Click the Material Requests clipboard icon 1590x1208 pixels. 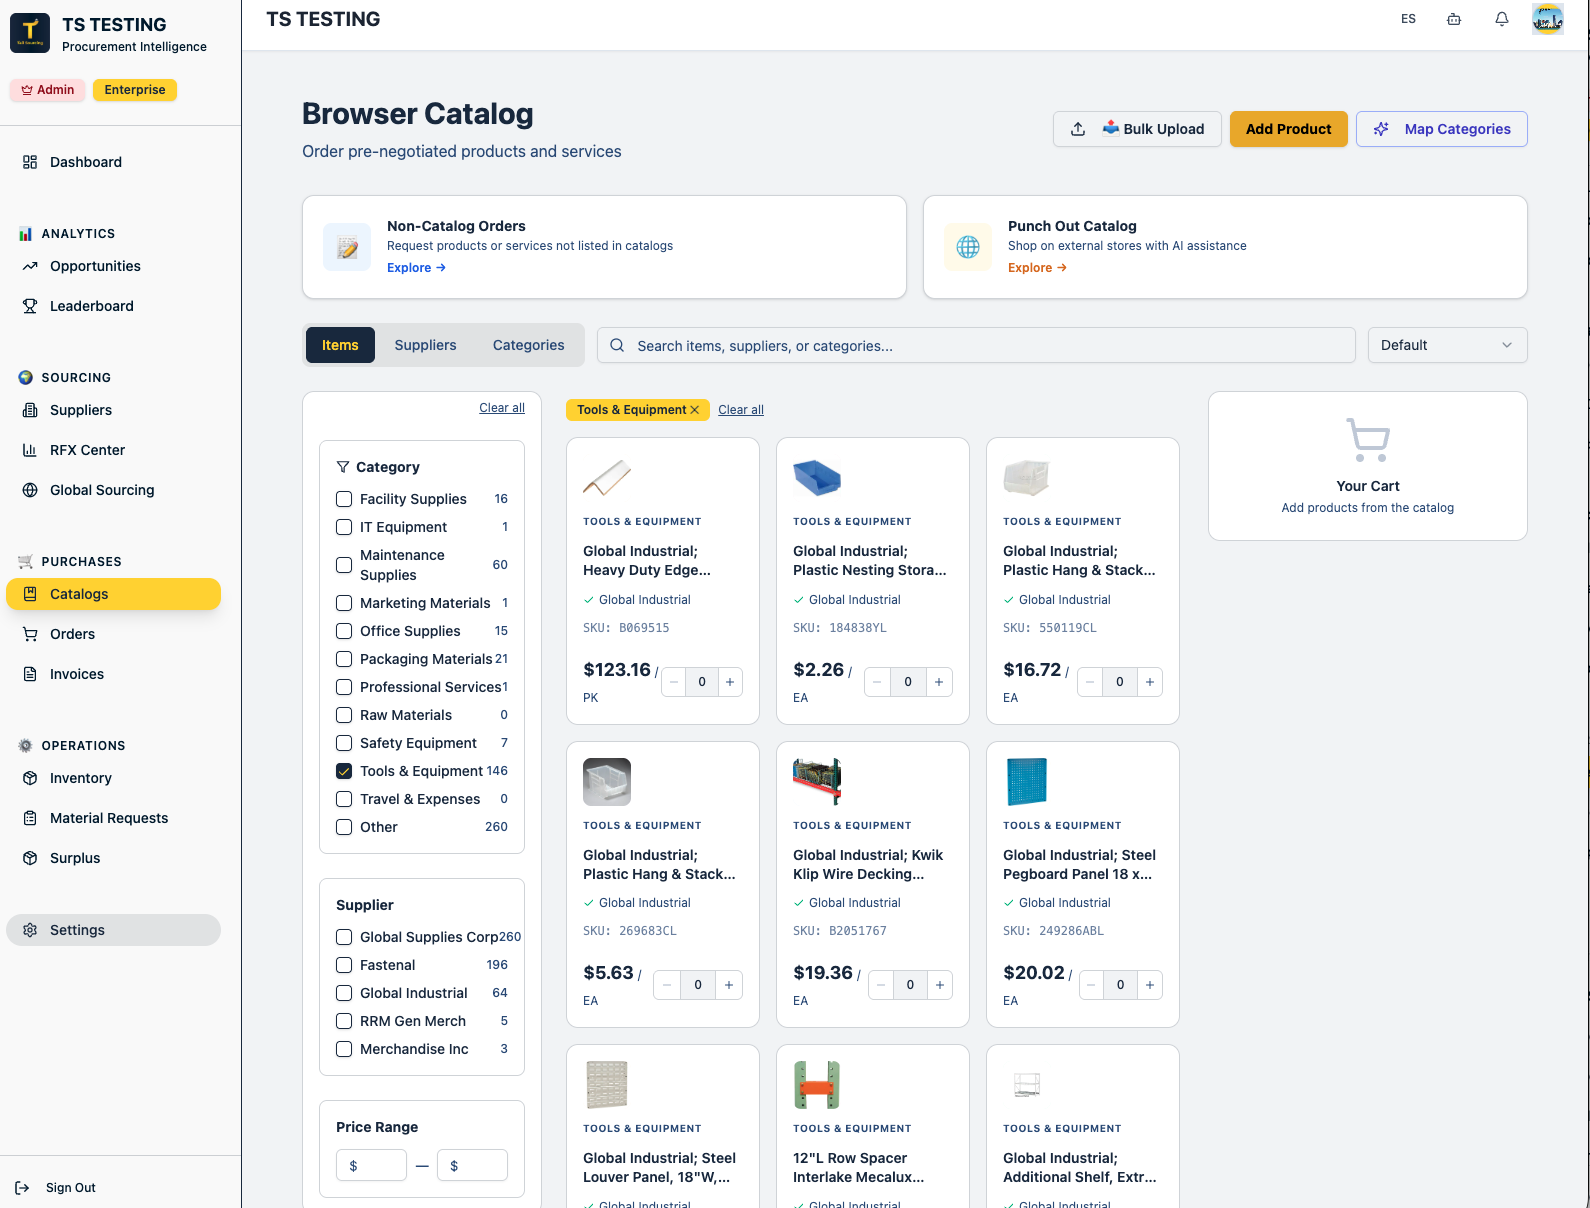[x=30, y=818]
